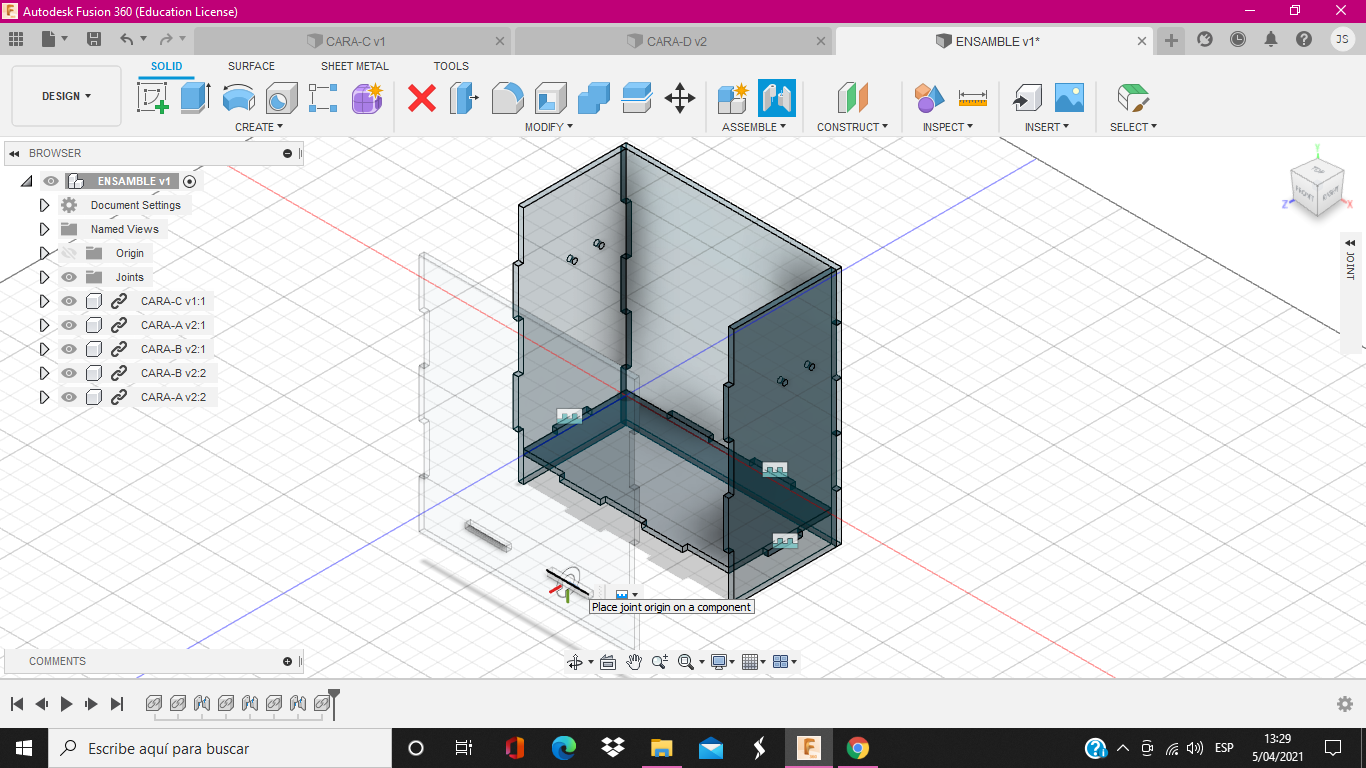Select the Measure tool

[972, 98]
